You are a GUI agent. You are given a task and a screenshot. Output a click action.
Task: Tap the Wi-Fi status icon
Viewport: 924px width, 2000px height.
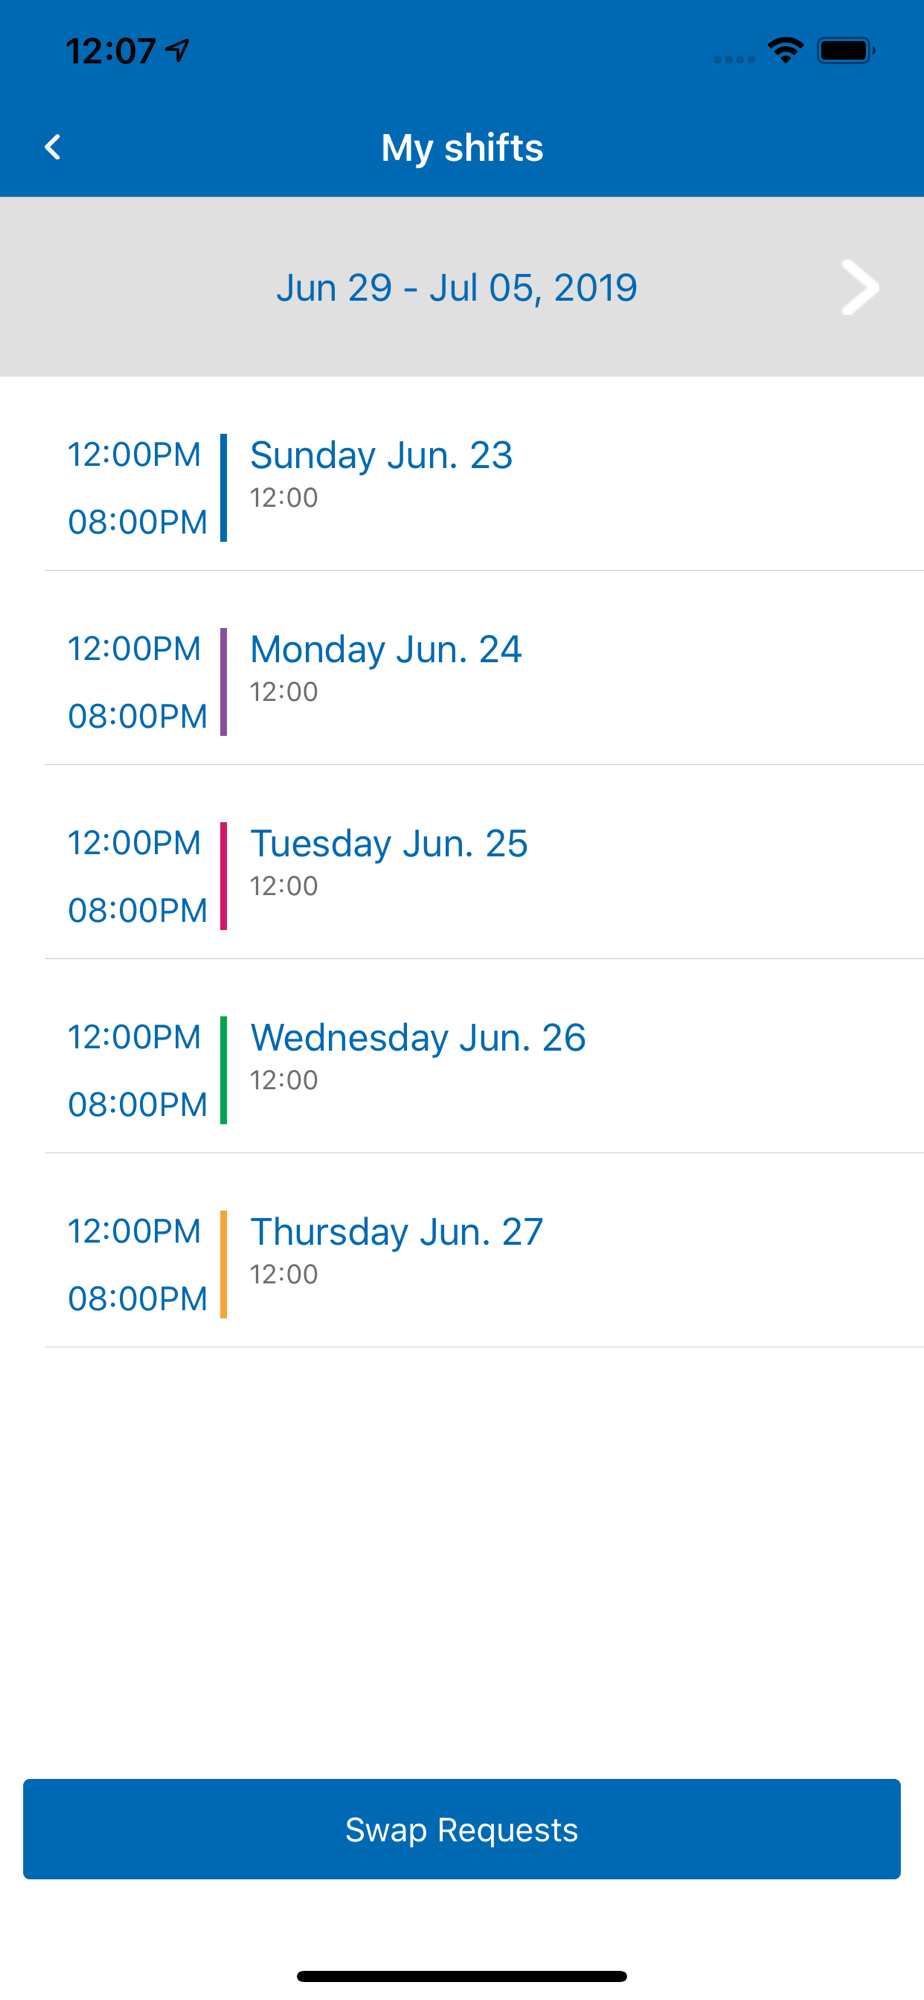(x=786, y=50)
